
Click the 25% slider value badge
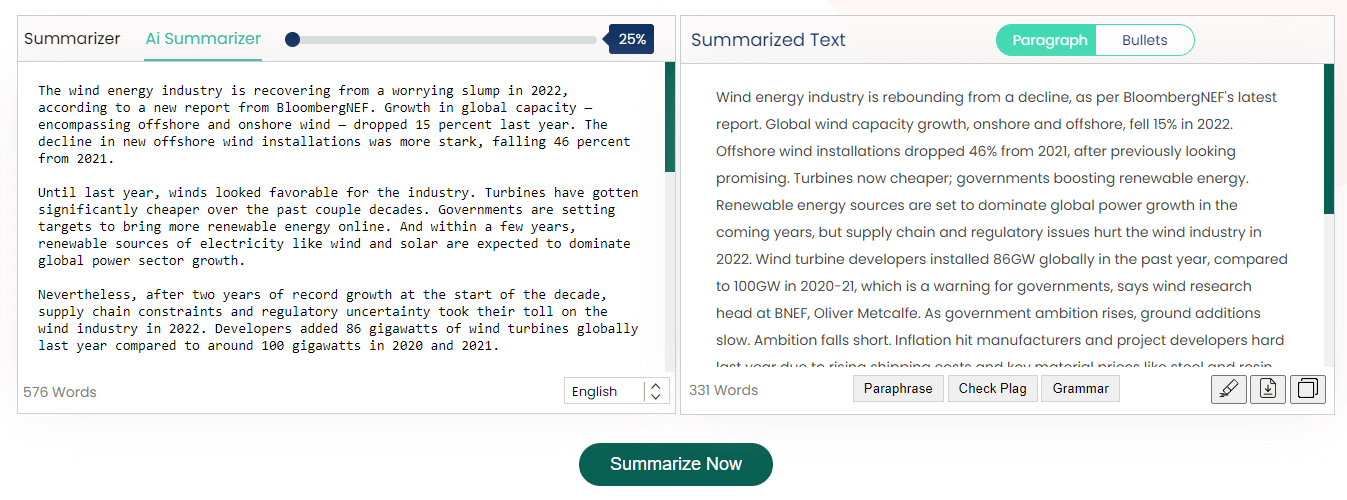pyautogui.click(x=631, y=40)
